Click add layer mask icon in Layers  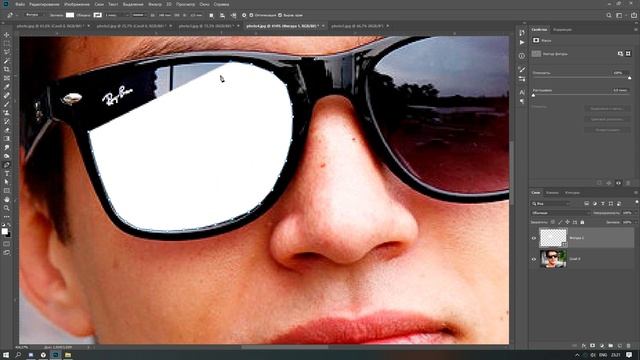coord(593,346)
